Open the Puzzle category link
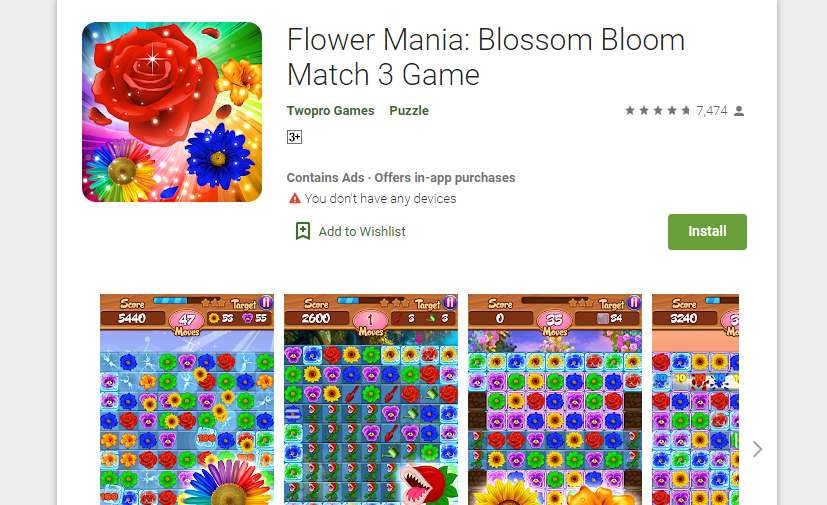 (x=409, y=111)
